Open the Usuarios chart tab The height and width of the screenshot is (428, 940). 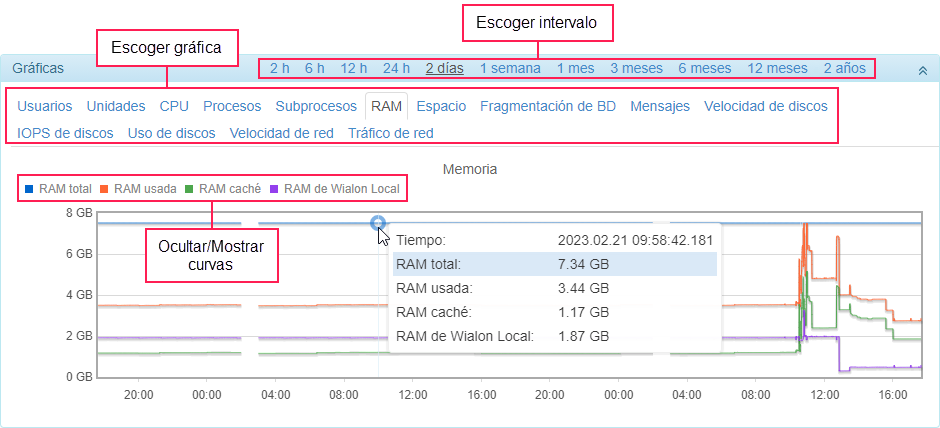44,106
